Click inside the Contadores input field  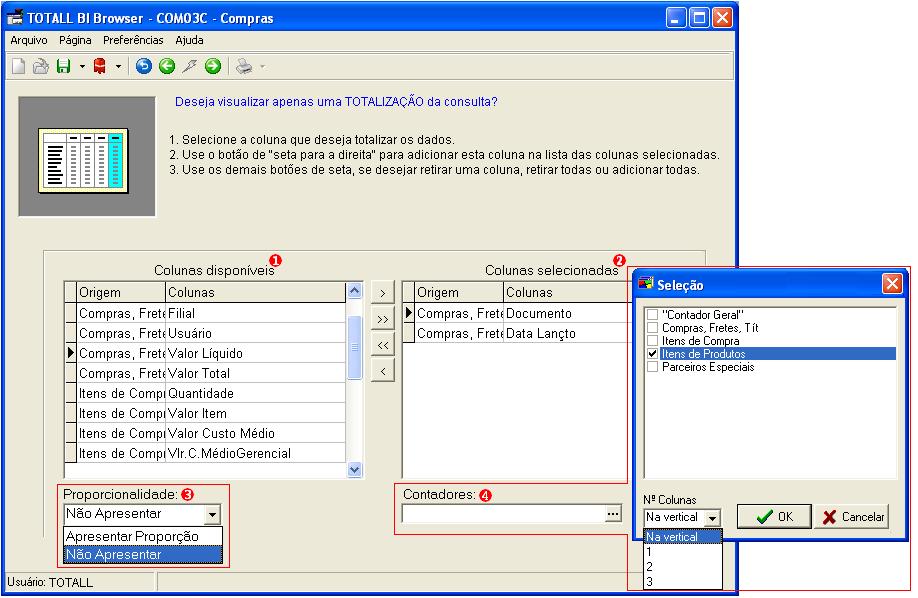(x=503, y=514)
